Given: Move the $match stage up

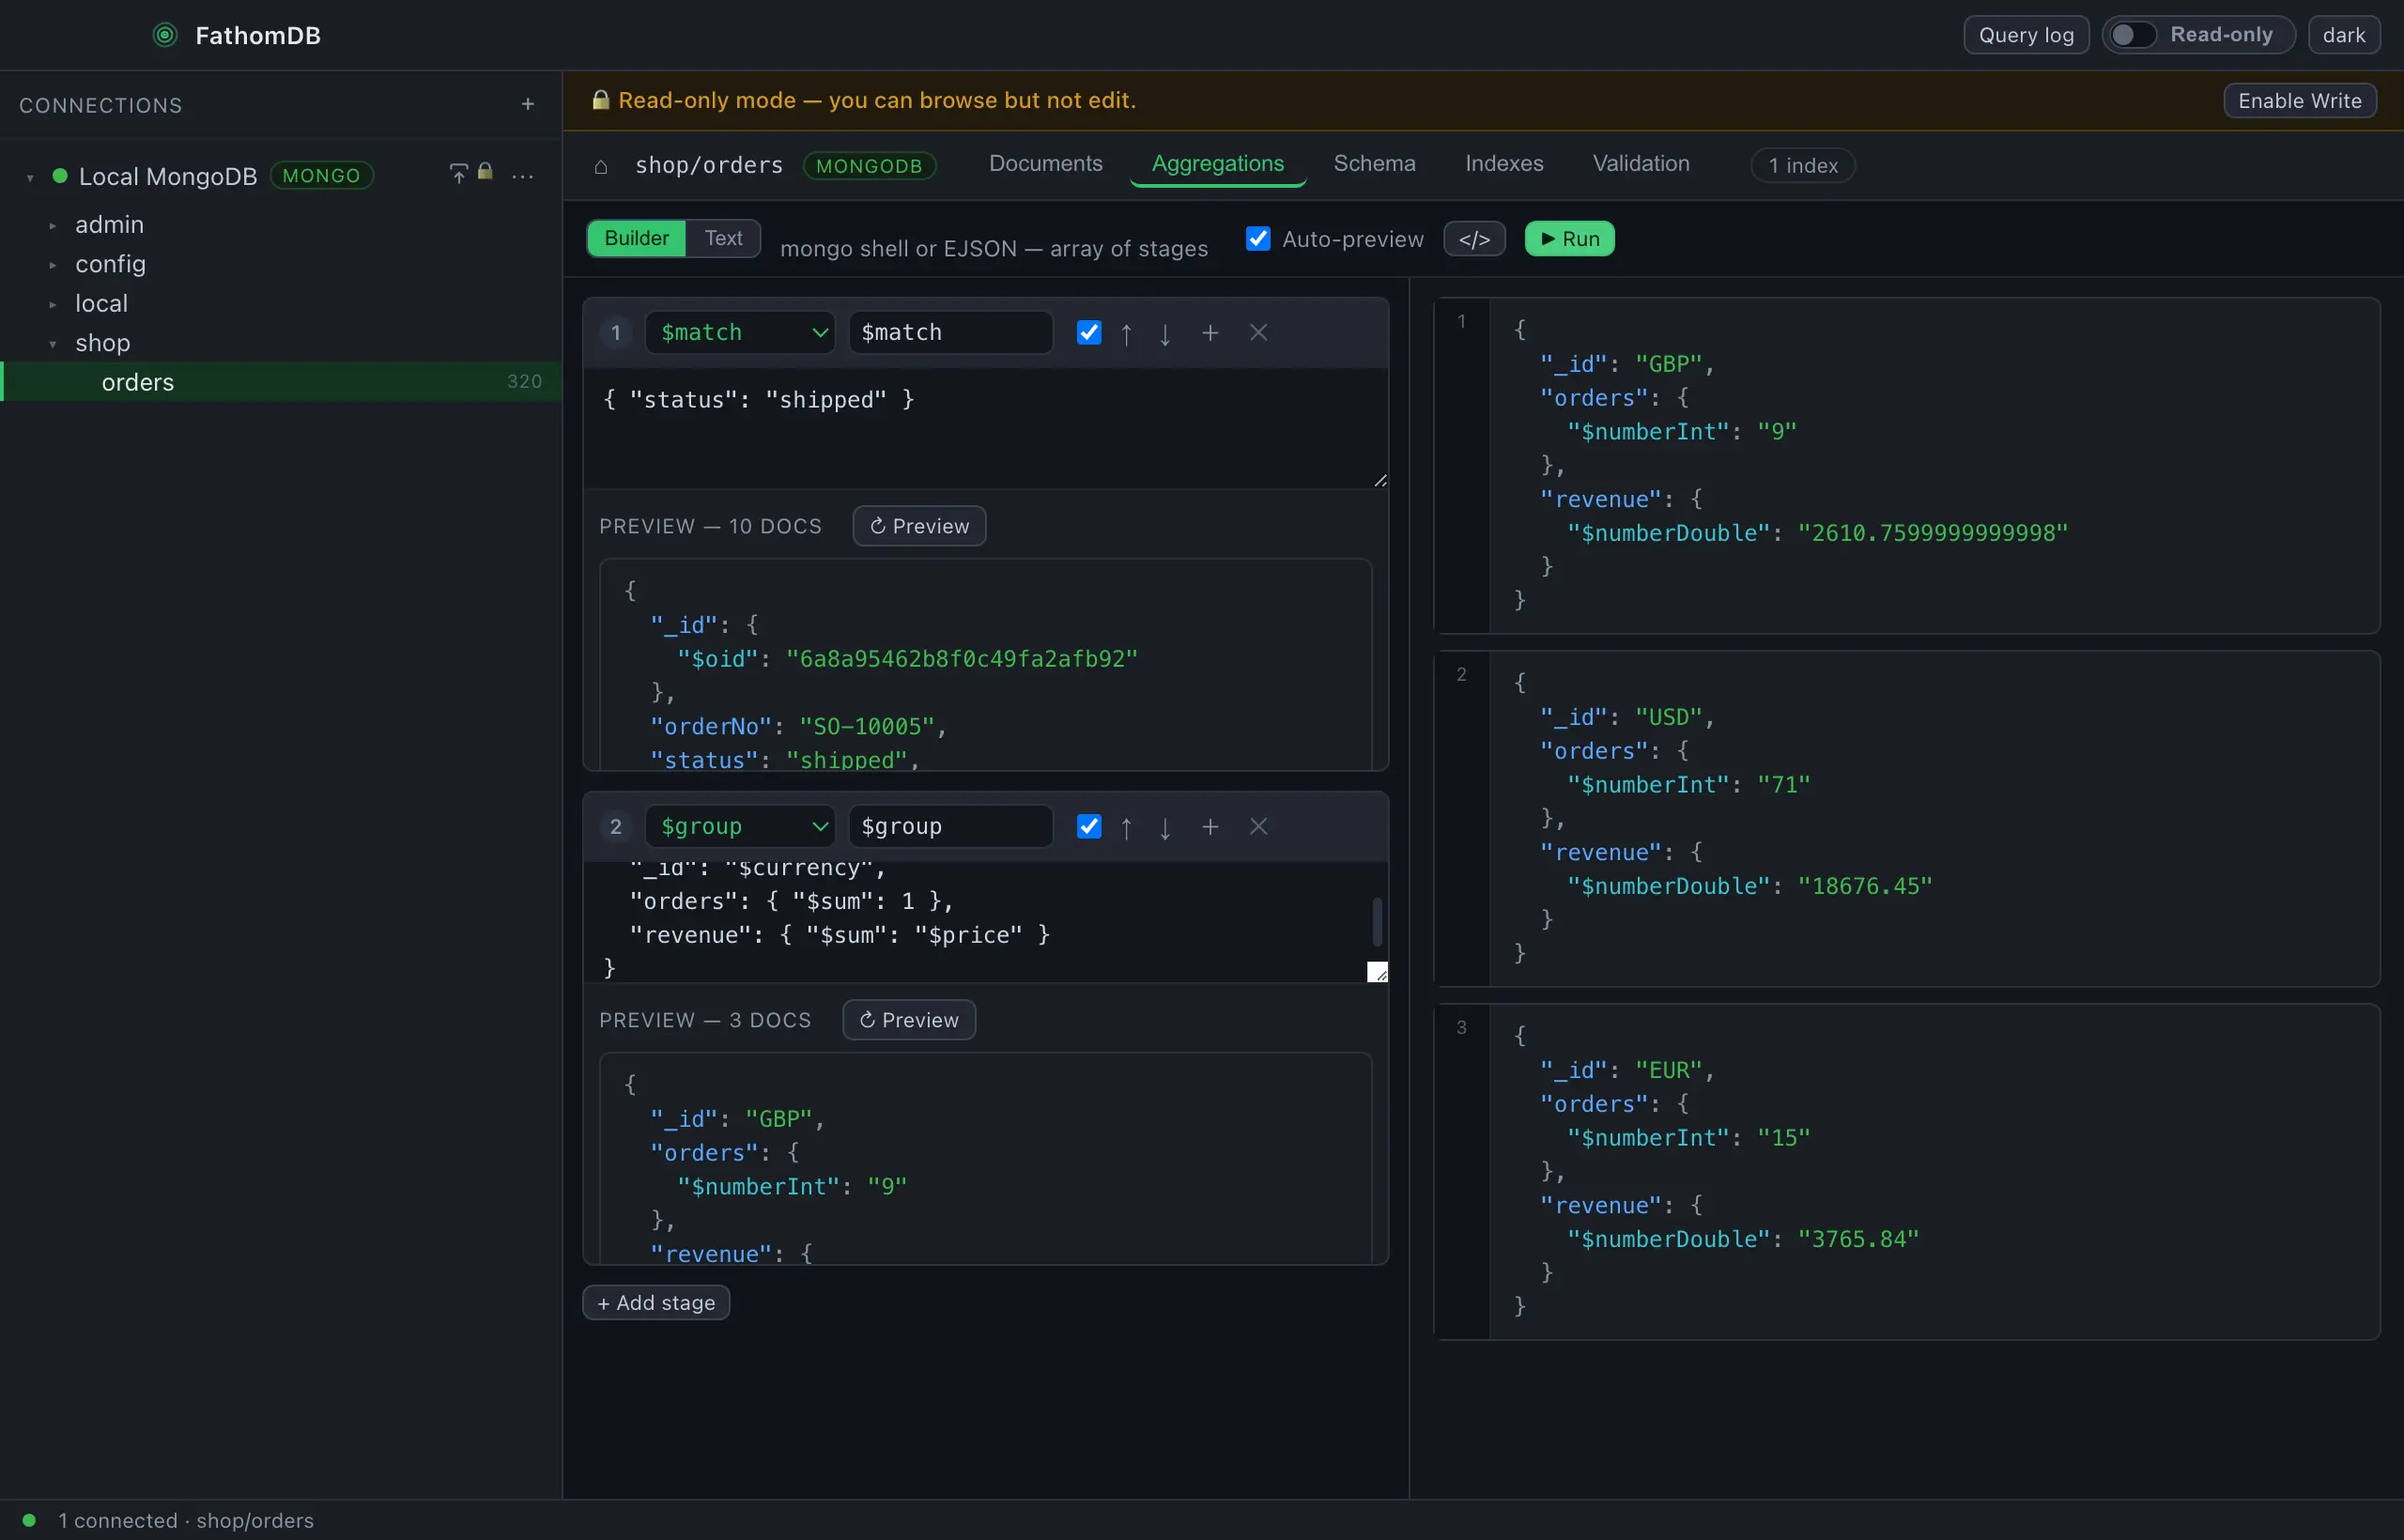Looking at the screenshot, I should 1126,333.
